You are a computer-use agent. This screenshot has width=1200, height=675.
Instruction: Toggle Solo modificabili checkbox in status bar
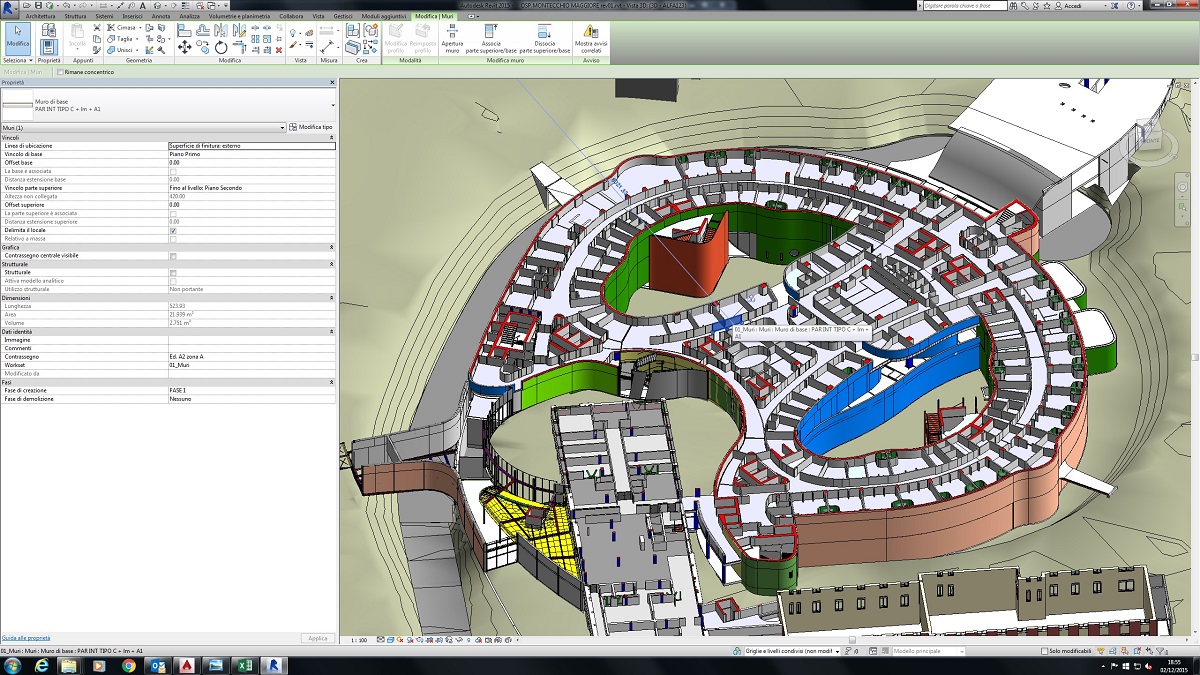(1043, 651)
